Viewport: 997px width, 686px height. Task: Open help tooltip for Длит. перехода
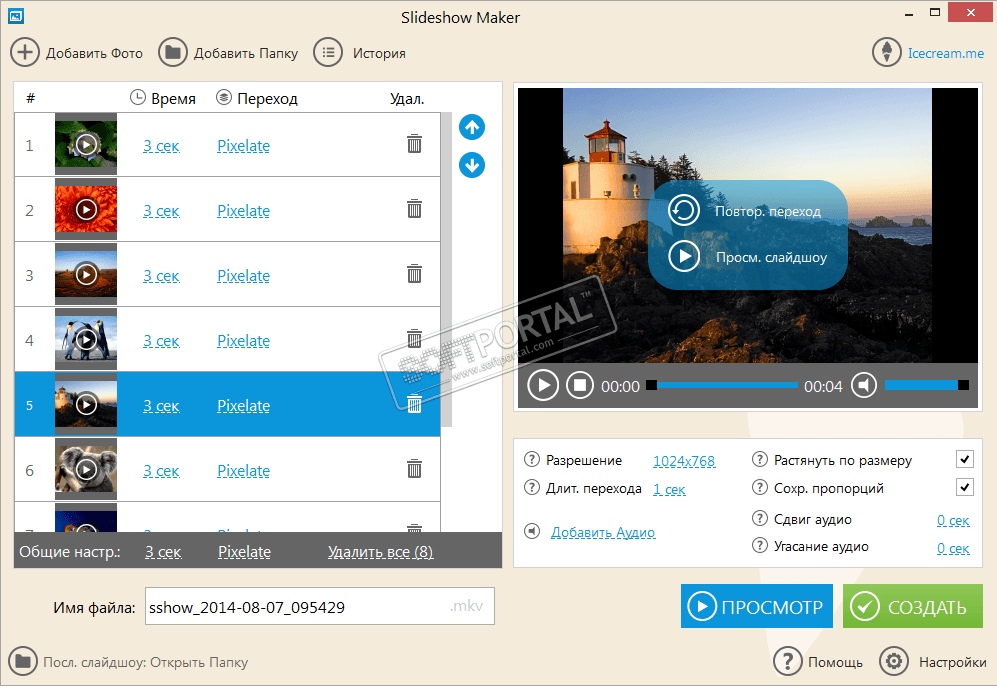tap(532, 488)
